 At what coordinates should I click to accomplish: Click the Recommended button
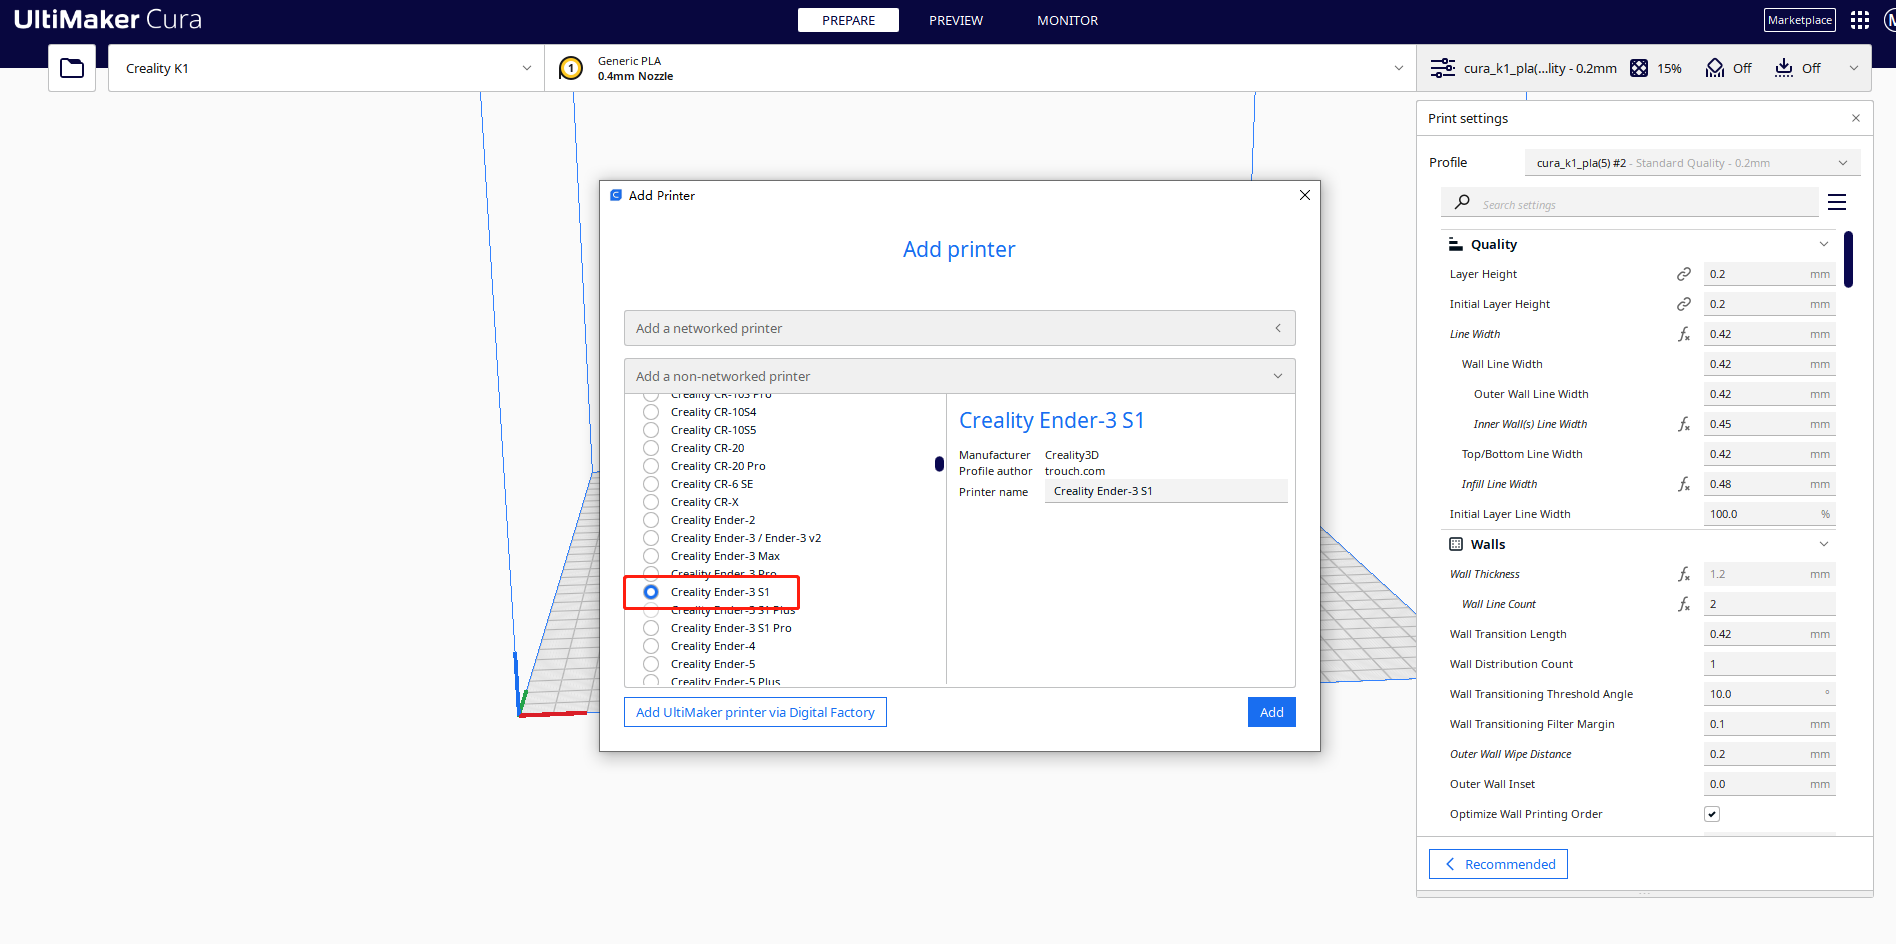pos(1498,864)
